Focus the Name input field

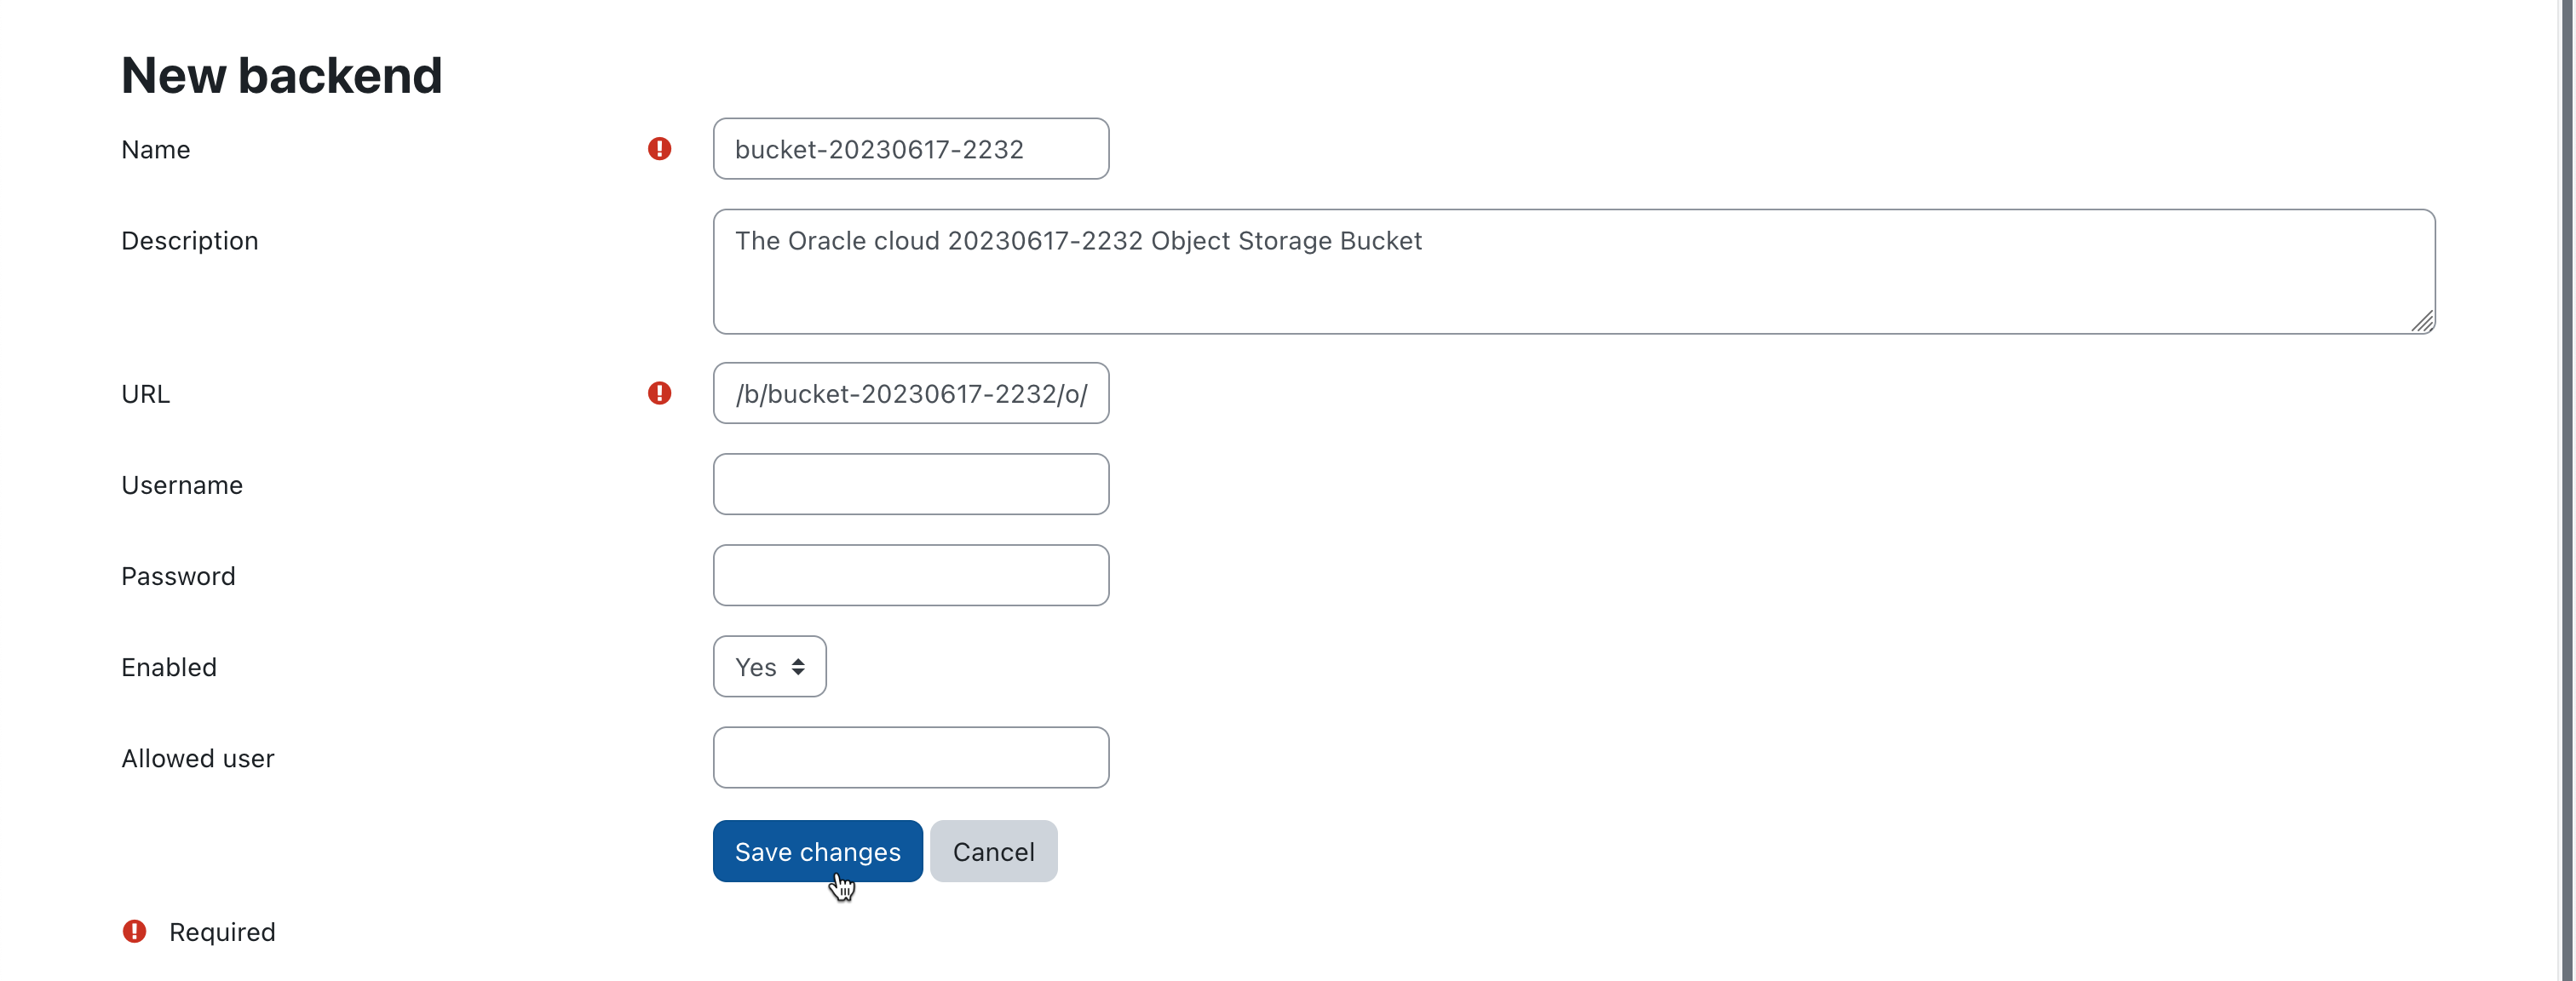tap(910, 149)
